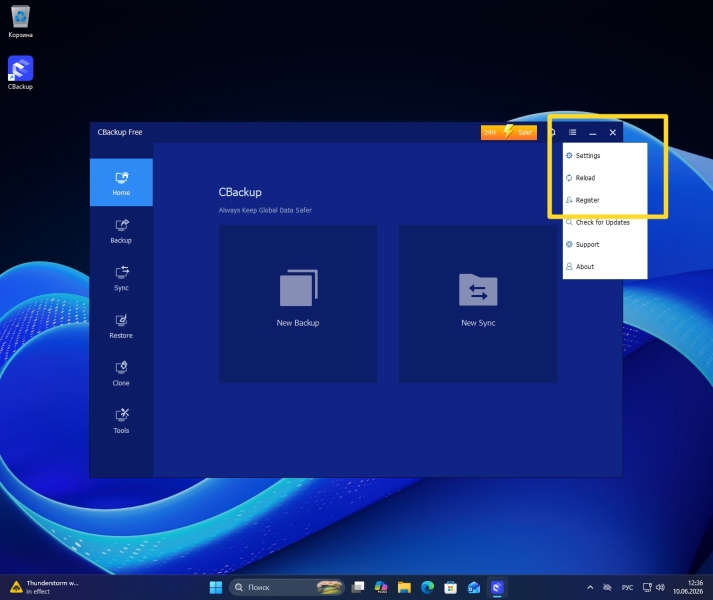This screenshot has width=713, height=600.
Task: Click the 24H Sale banner
Action: coord(509,132)
